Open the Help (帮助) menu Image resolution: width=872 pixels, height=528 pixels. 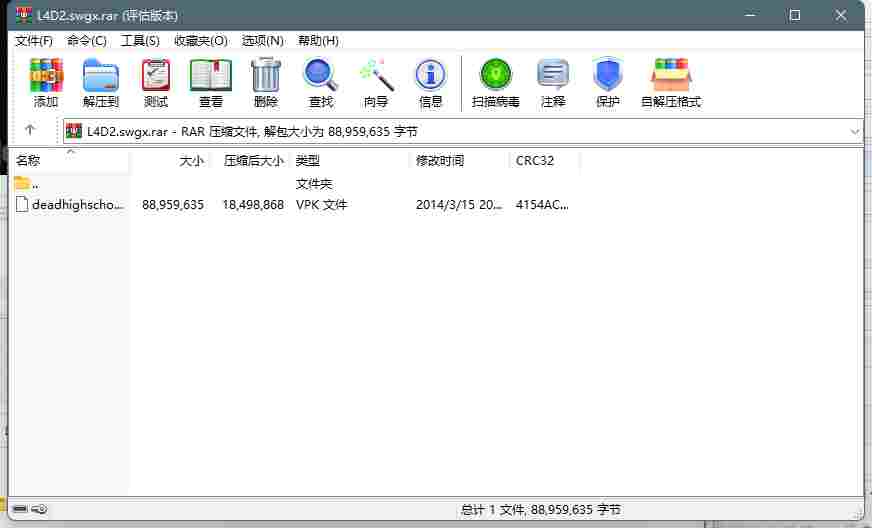pyautogui.click(x=318, y=41)
